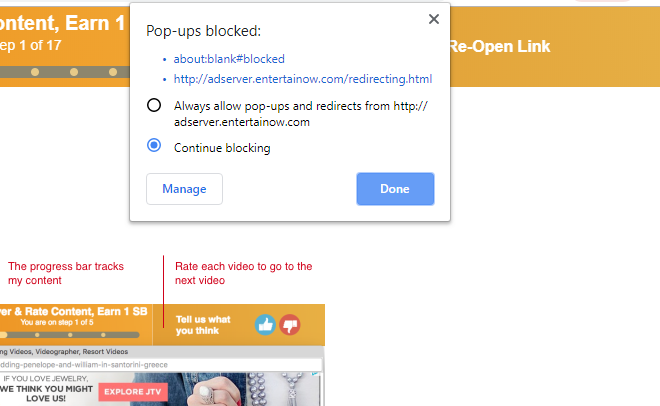The image size is (660, 406).
Task: Click the EXPLORE JTV button
Action: point(133,392)
